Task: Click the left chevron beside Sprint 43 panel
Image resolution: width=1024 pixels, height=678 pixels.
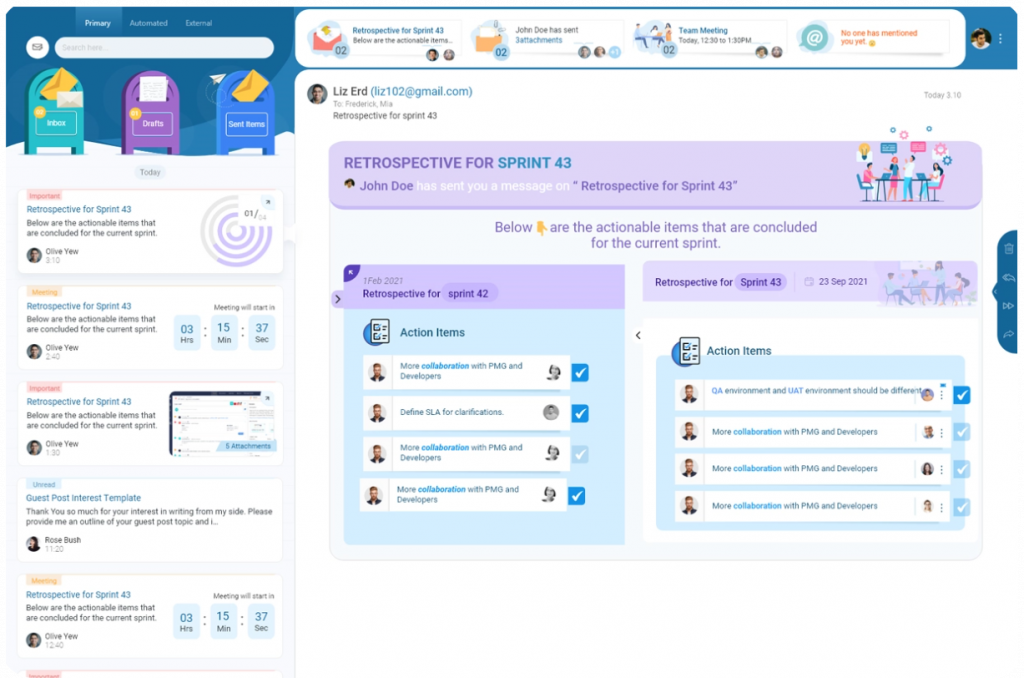Action: (x=638, y=335)
